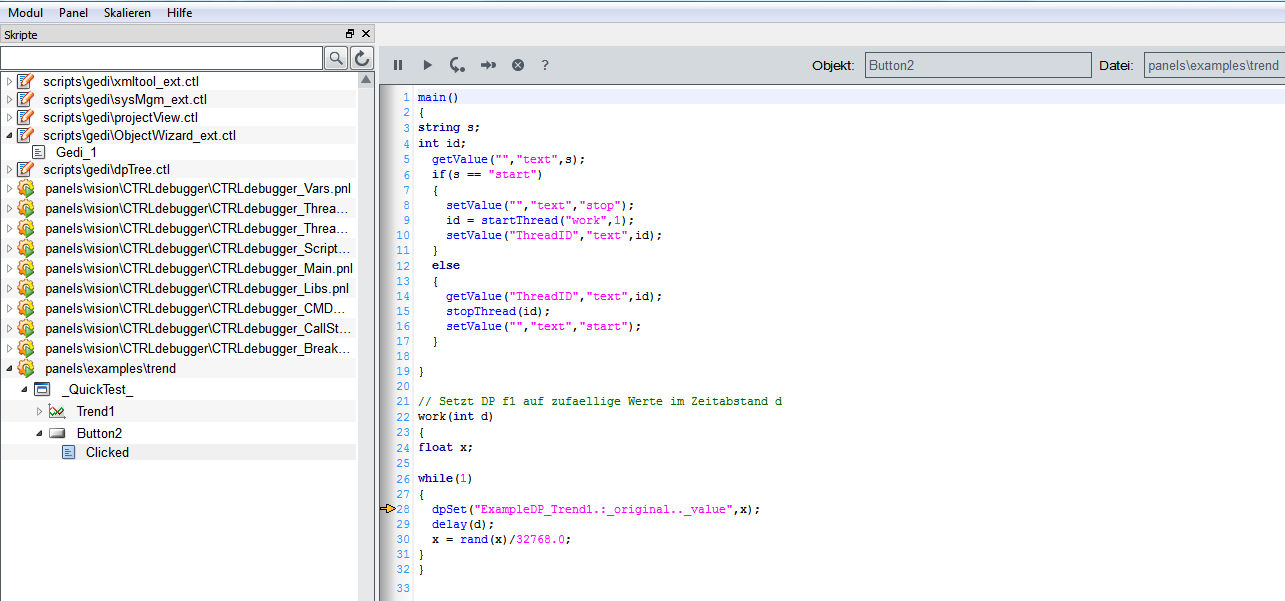
Task: Click the CTRLdebugger_Vars.pnl panel icon
Action: tap(27, 188)
